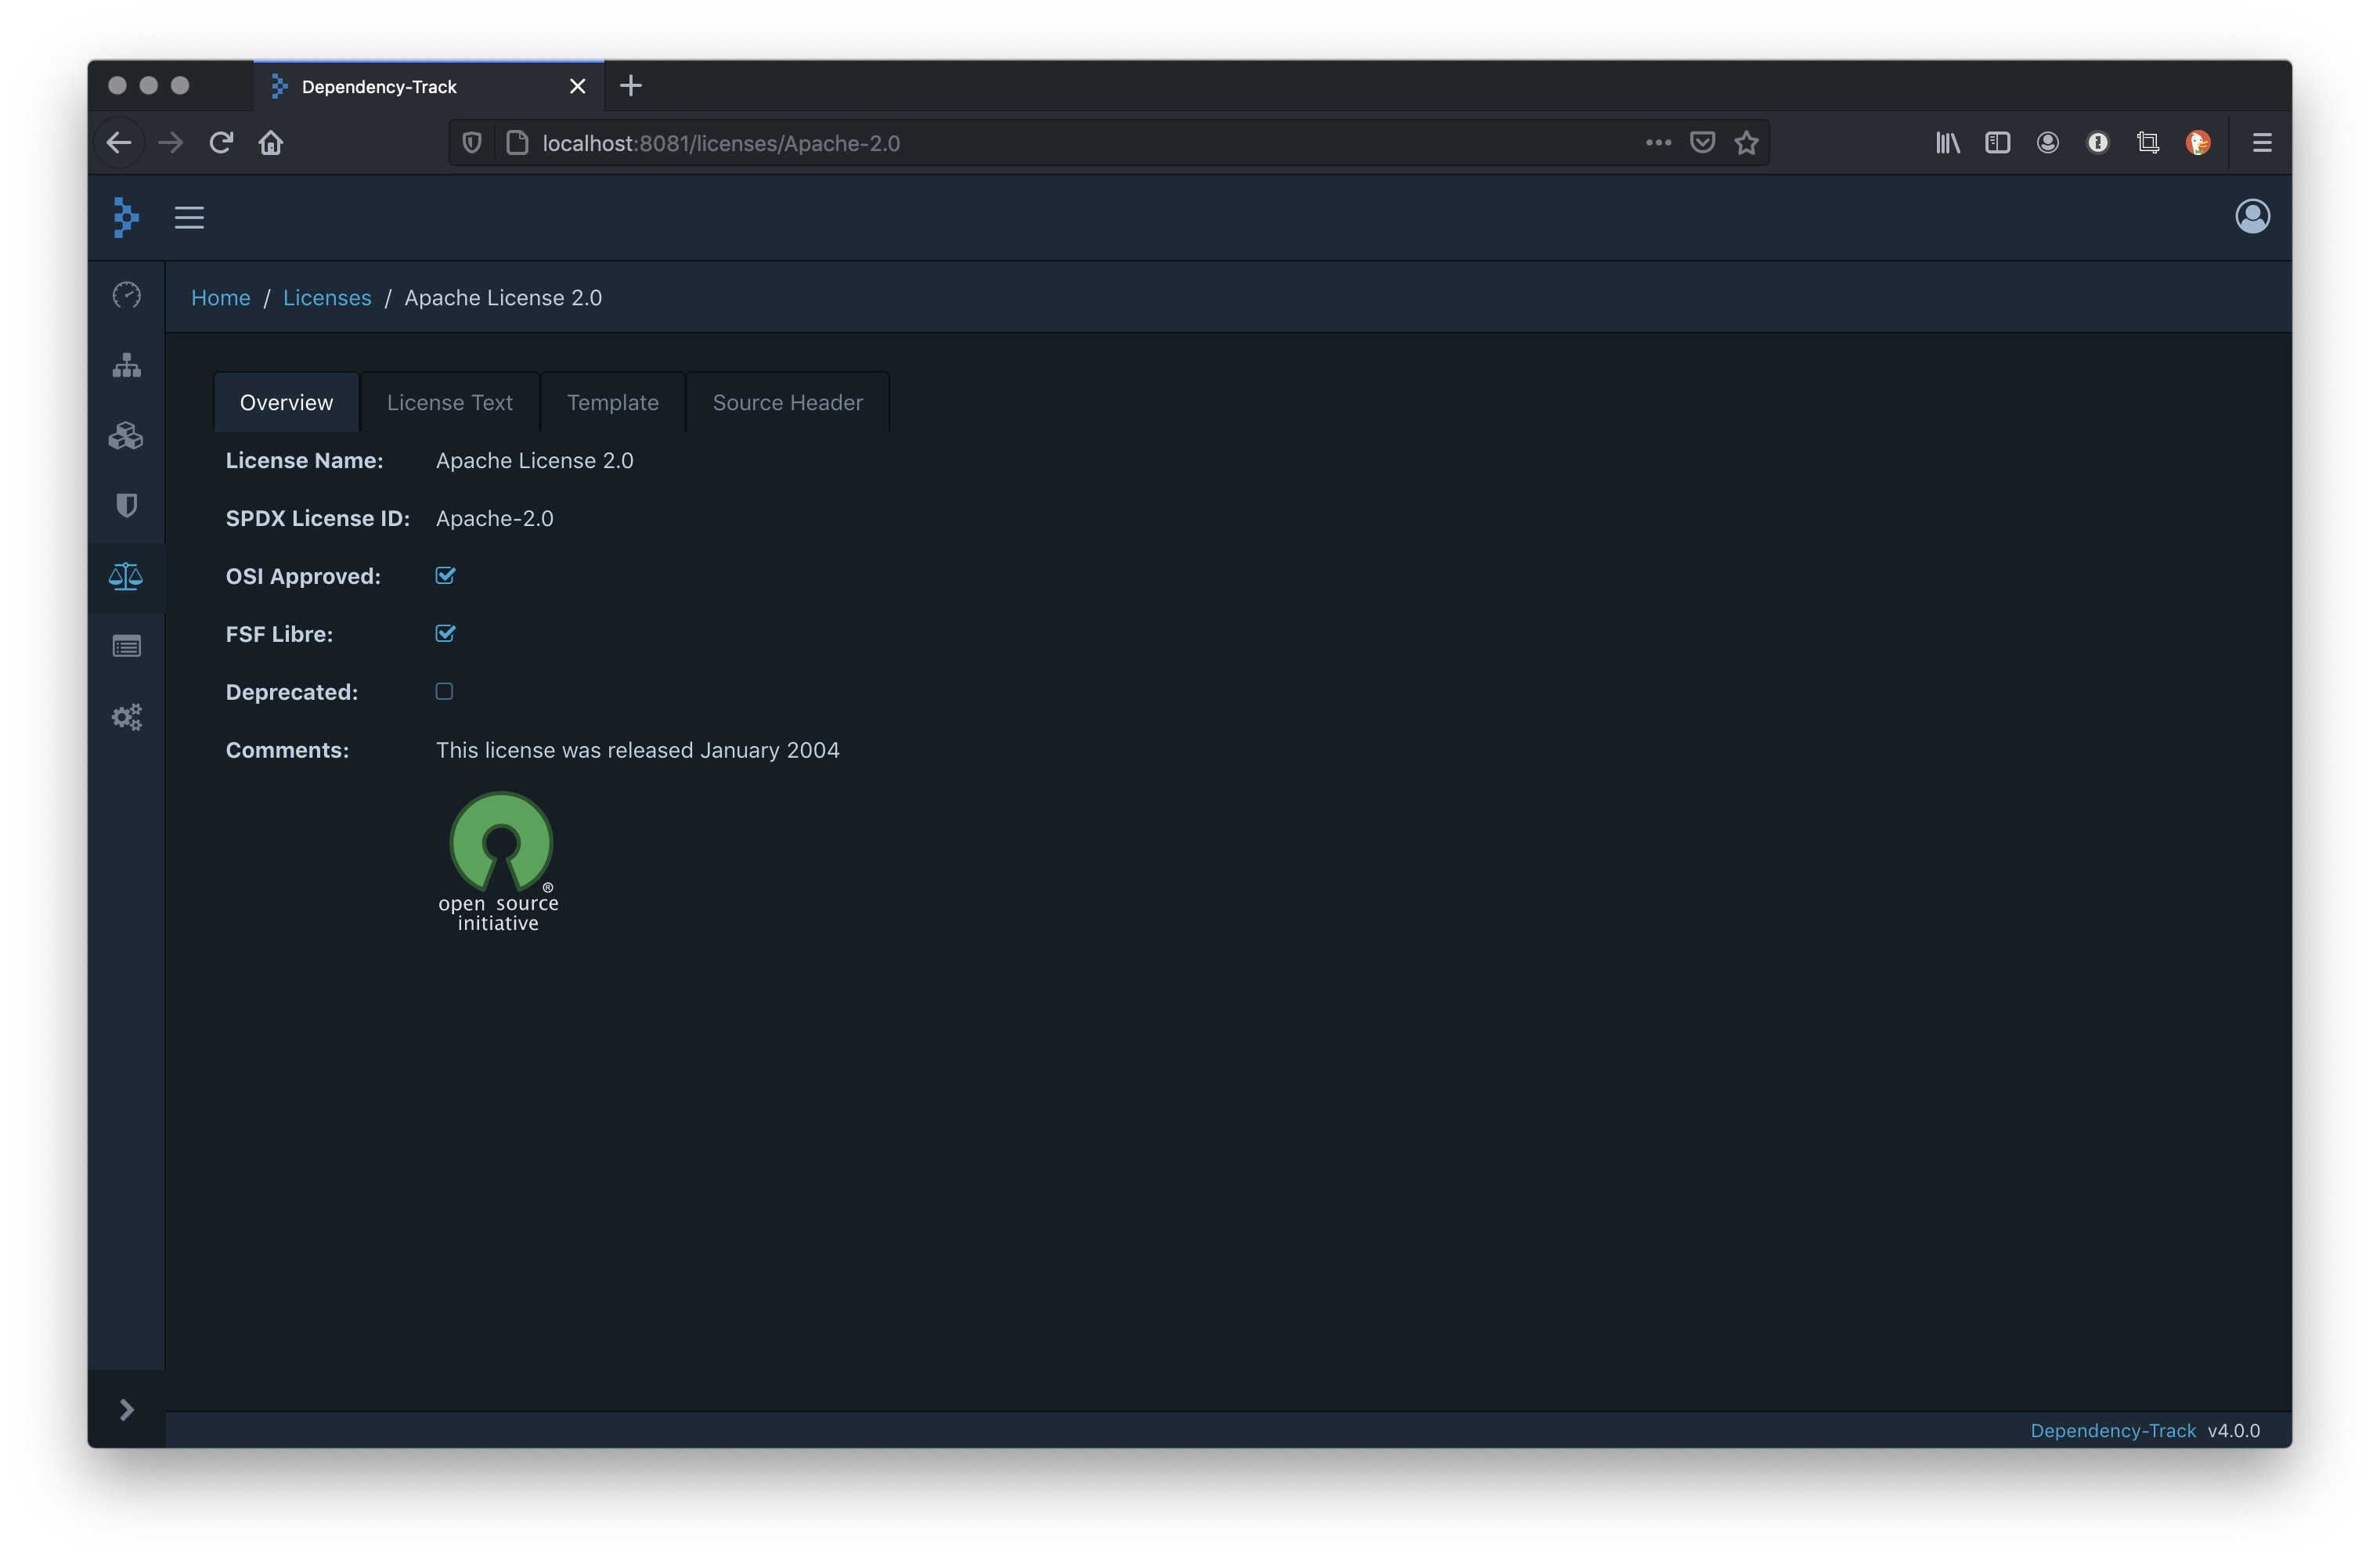
Task: Open Projects sitemap icon in sidebar
Action: click(126, 365)
